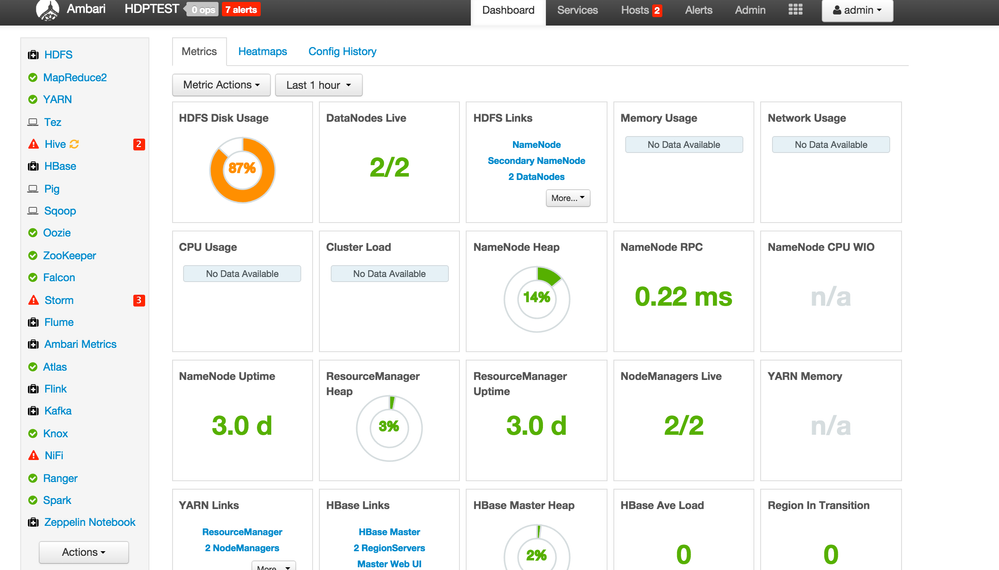Click the medkit icon beside Ambari Metrics
The height and width of the screenshot is (570, 999).
pos(33,345)
